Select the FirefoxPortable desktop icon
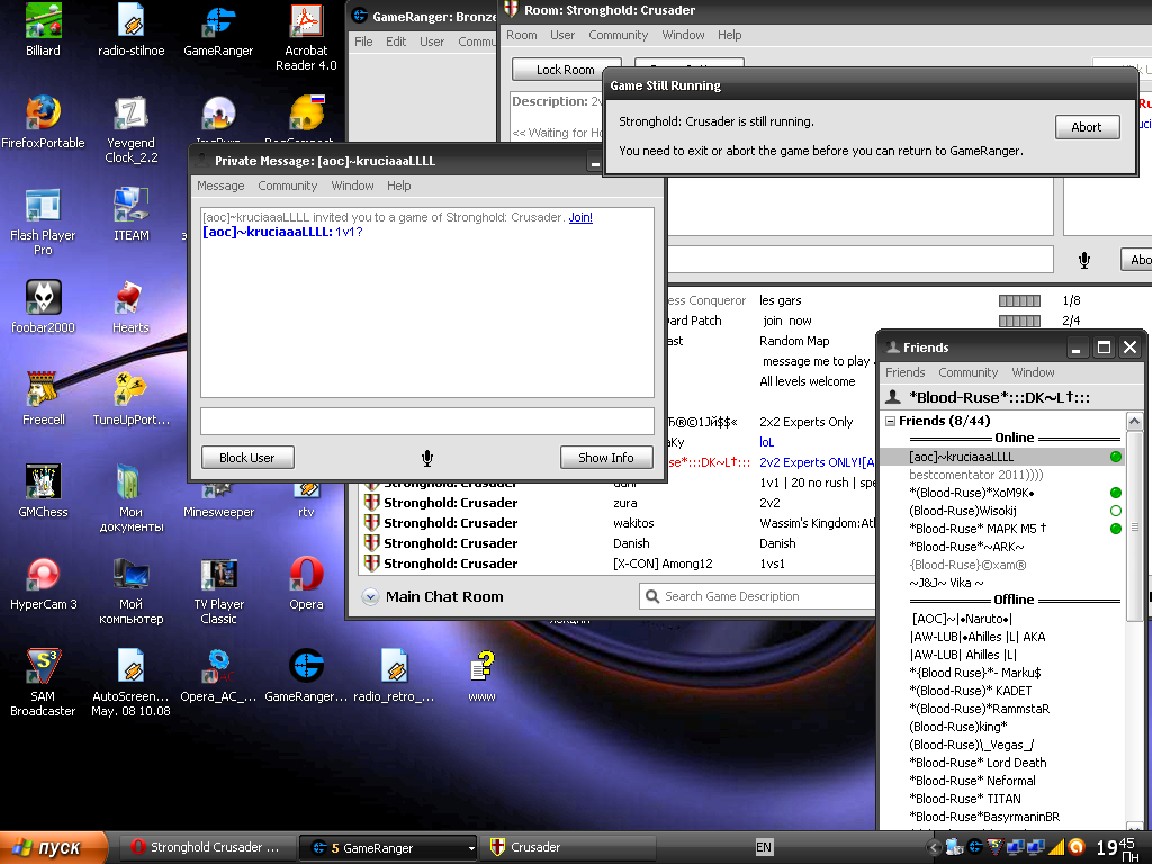Viewport: 1152px width, 864px height. pos(43,114)
